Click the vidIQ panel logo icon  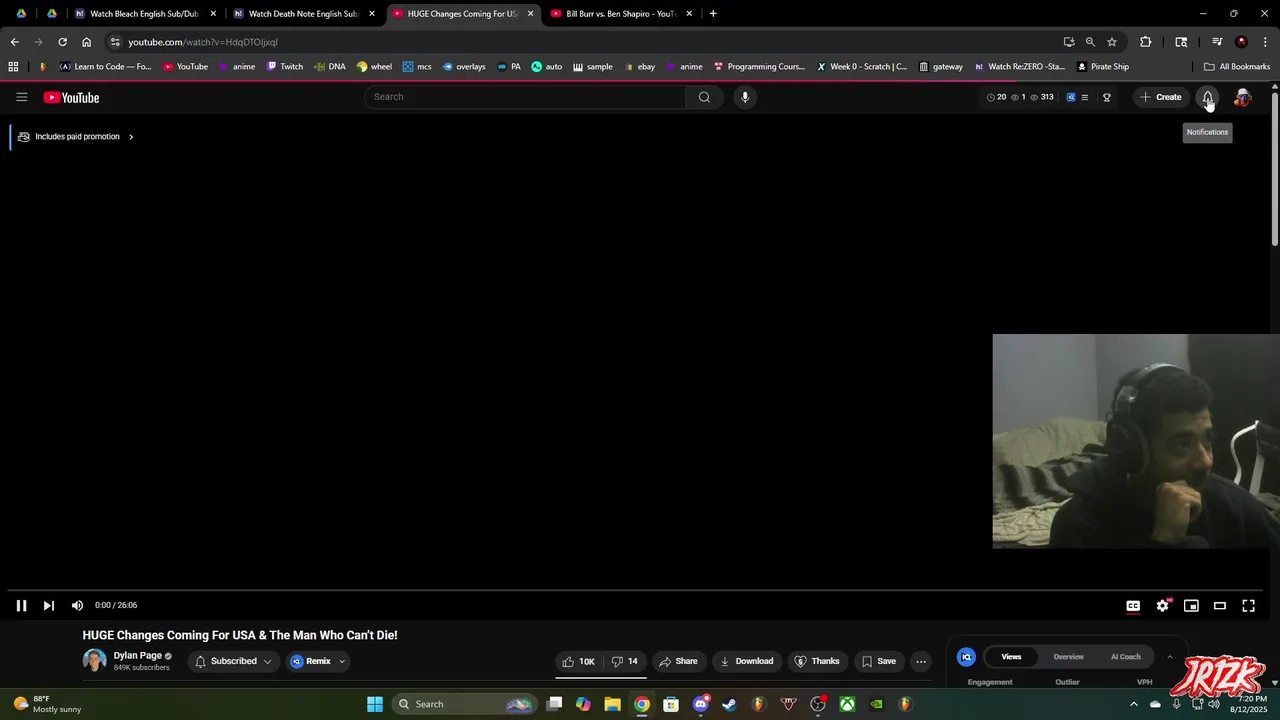tap(966, 657)
